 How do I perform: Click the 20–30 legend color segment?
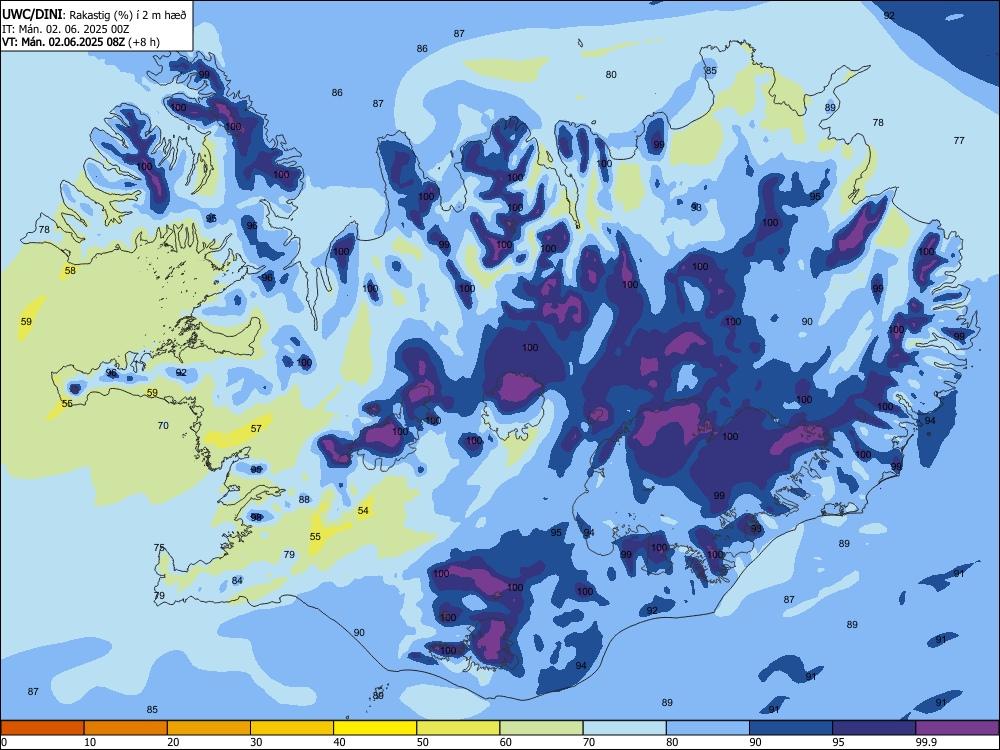click(x=209, y=728)
